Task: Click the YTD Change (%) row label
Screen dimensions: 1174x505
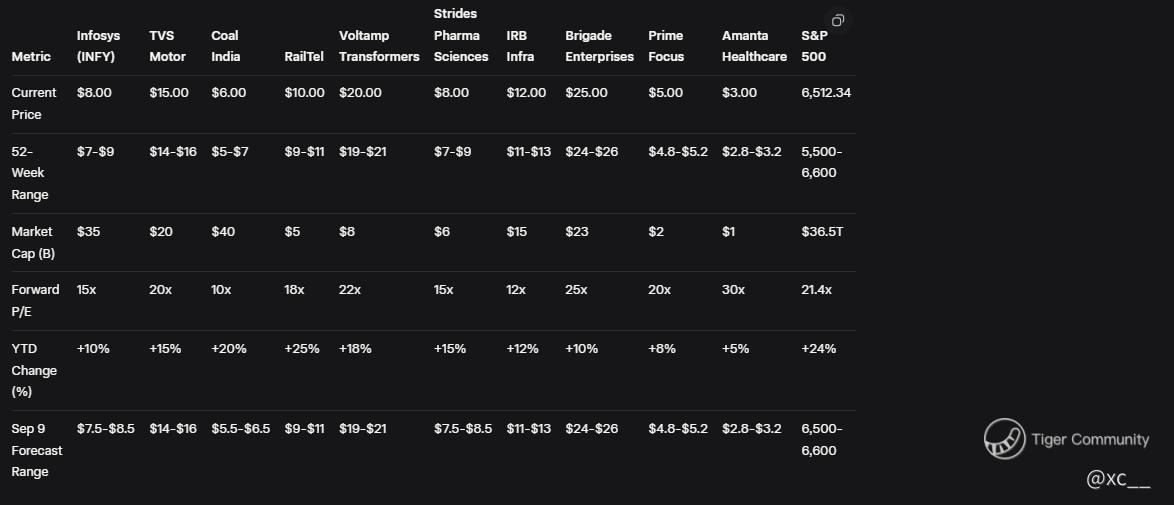Action: click(x=34, y=370)
